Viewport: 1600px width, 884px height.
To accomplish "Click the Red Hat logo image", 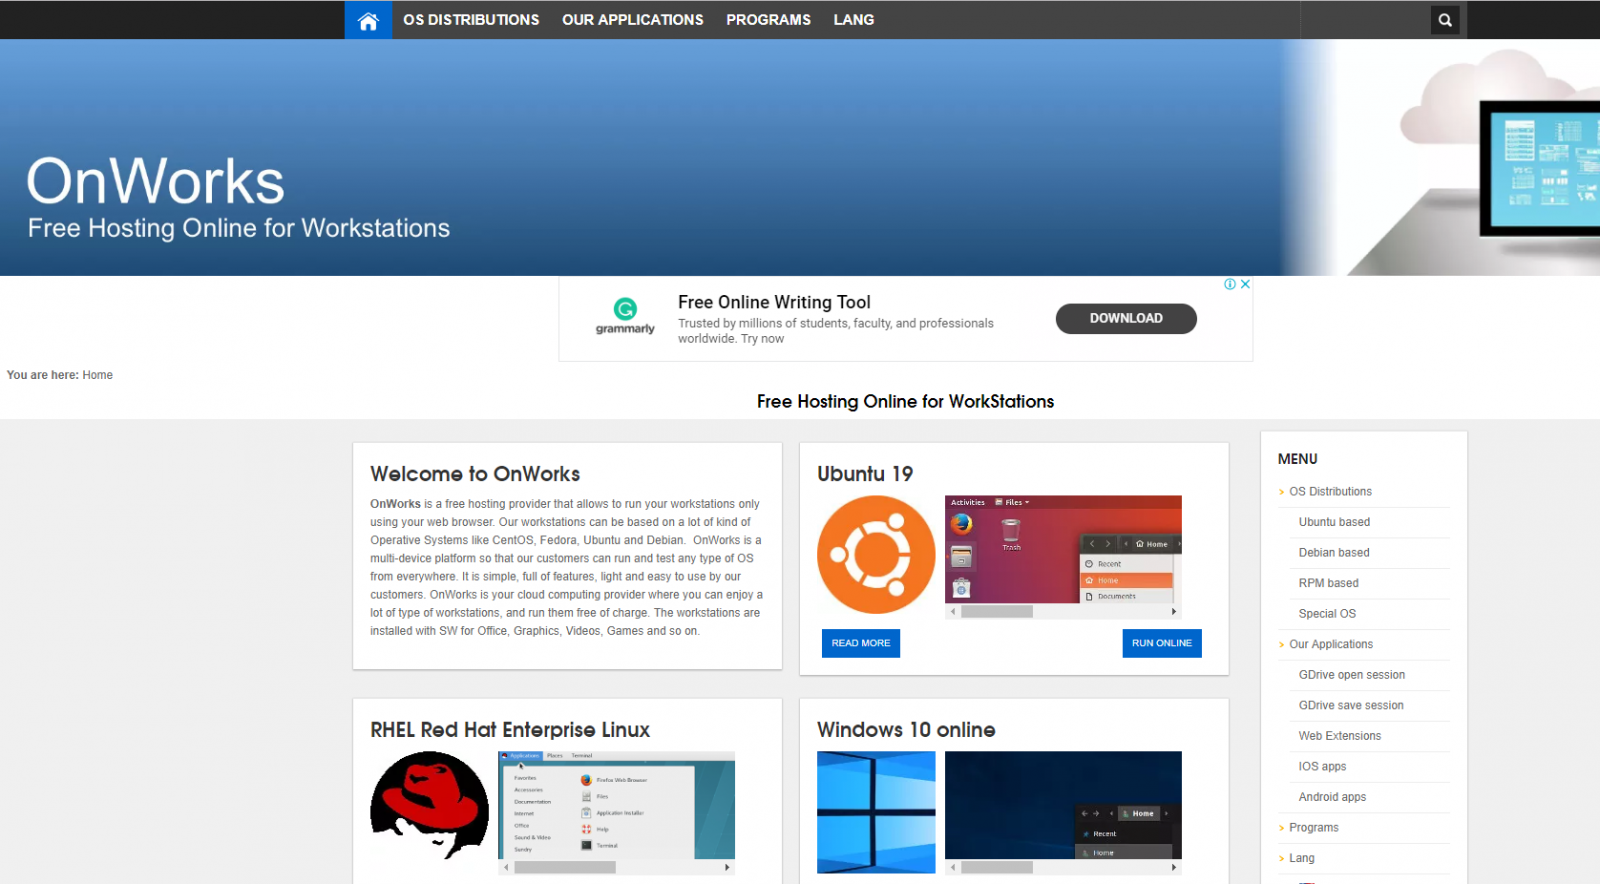I will tap(429, 806).
